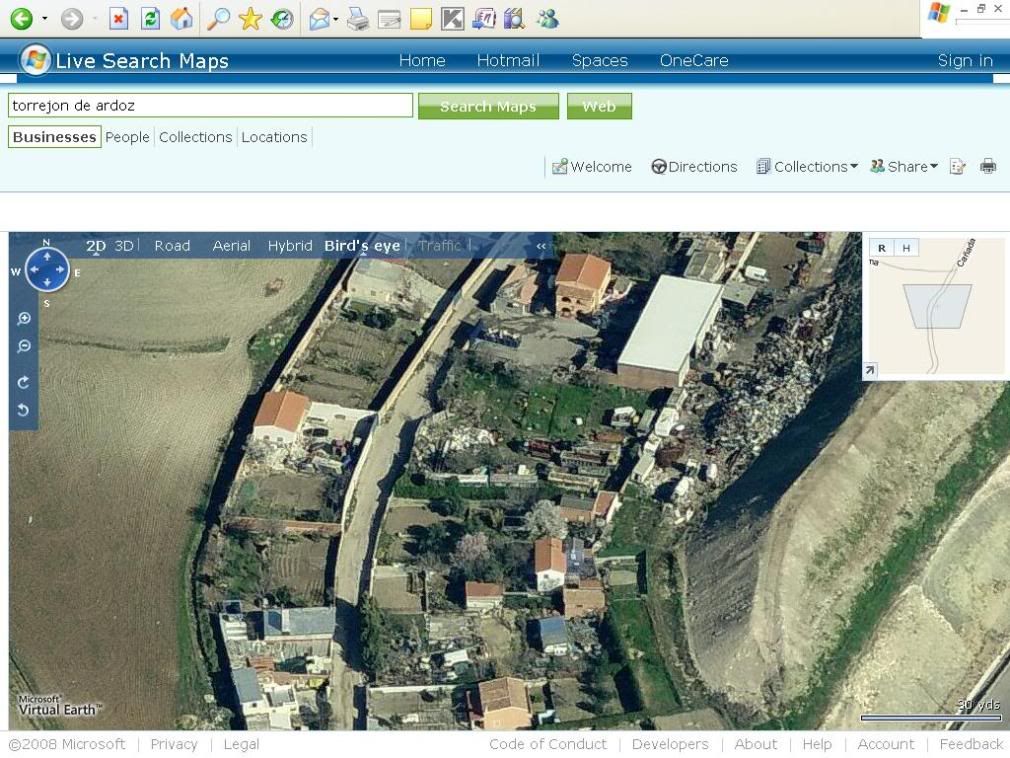1010x758 pixels.
Task: Zoom in using the map magnifier plus icon
Action: tap(24, 319)
